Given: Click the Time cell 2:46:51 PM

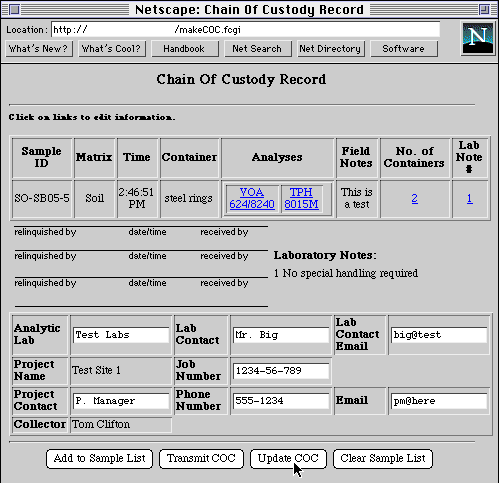Looking at the screenshot, I should 137,199.
